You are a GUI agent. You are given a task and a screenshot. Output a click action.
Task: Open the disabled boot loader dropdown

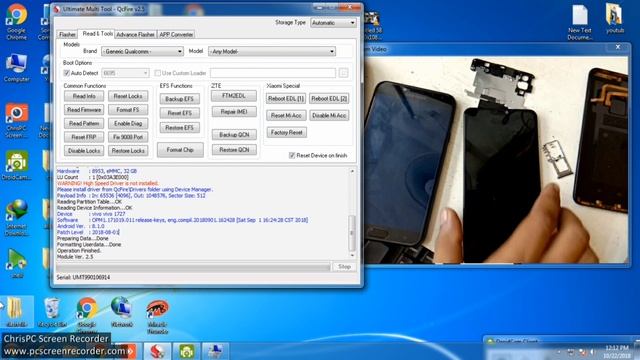coord(125,73)
